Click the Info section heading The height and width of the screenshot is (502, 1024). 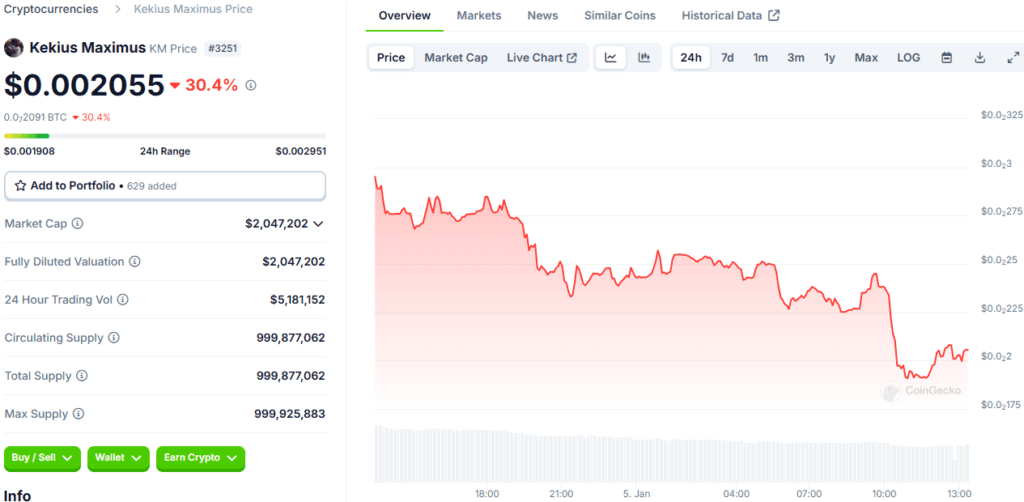coord(18,495)
